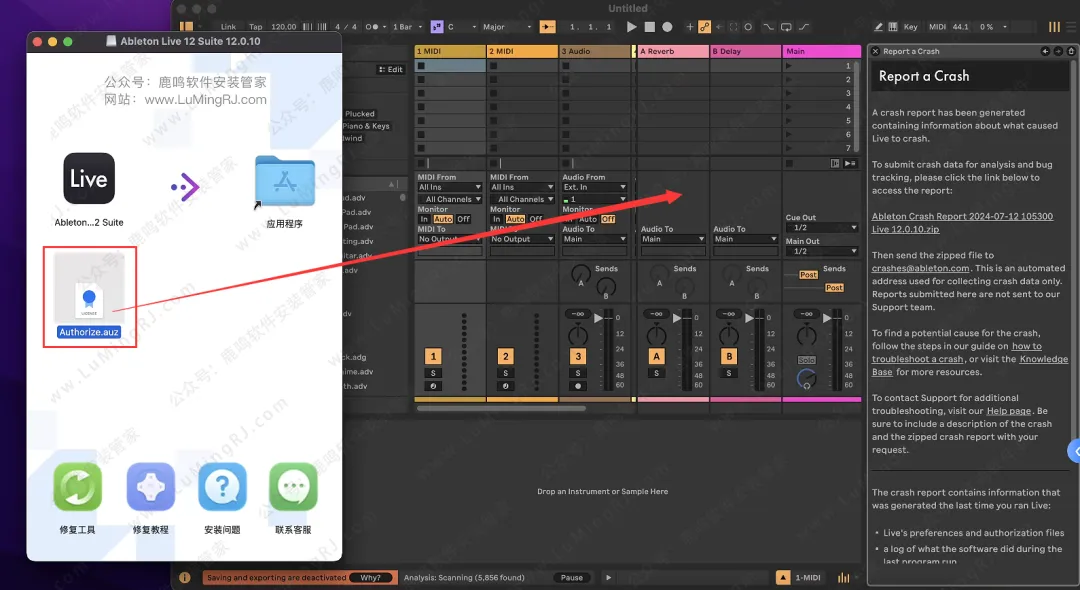
Task: Click the 修复教程 tutorial icon
Action: (150, 487)
